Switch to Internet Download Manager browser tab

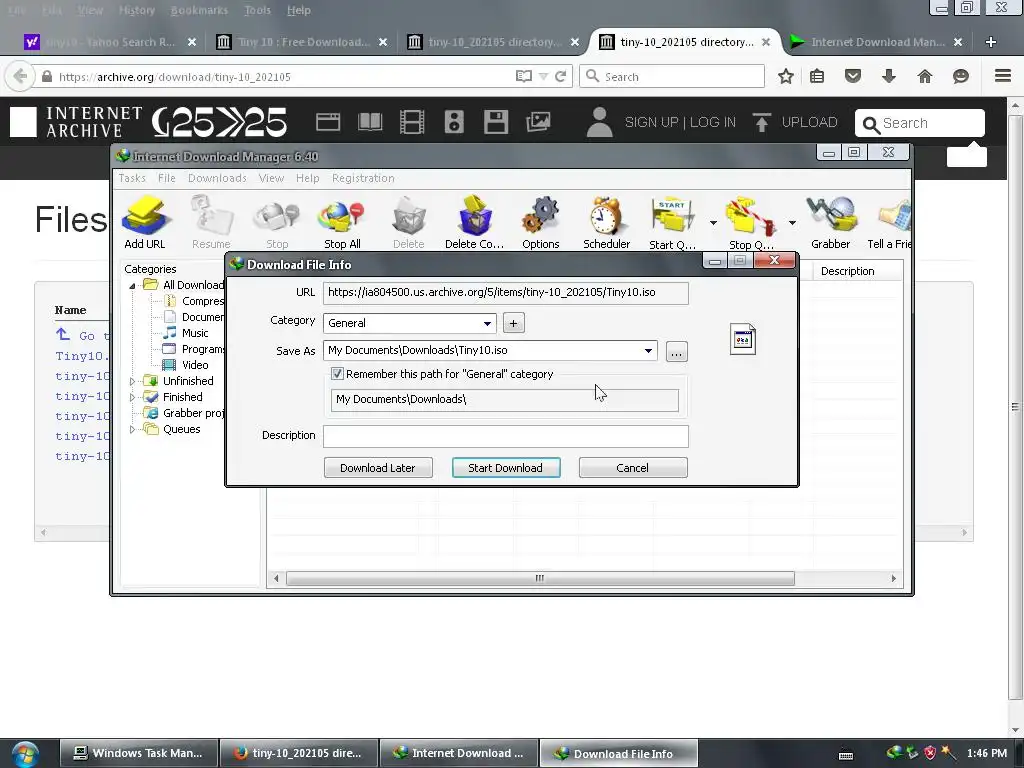point(877,42)
